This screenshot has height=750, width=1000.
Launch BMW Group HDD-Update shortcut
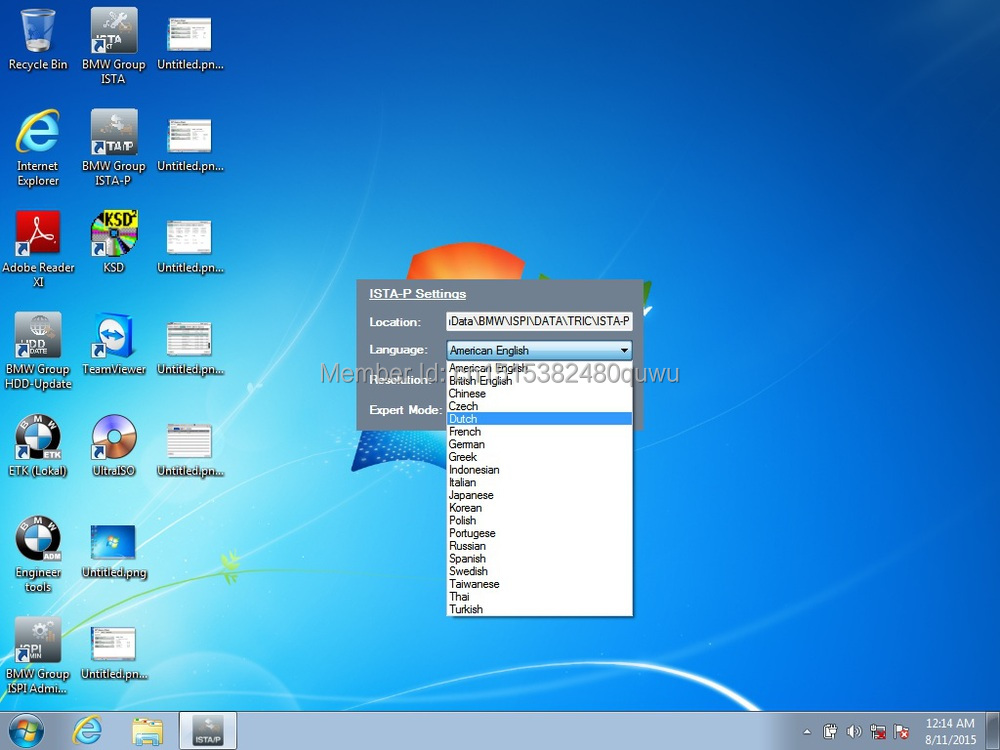click(38, 337)
